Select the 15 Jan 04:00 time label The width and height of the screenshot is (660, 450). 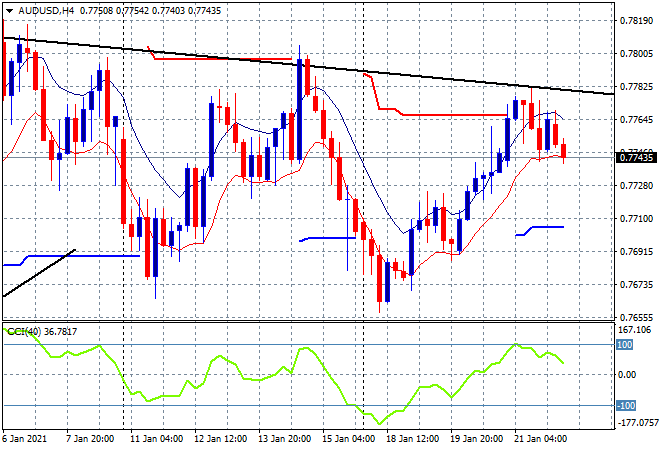tap(349, 439)
